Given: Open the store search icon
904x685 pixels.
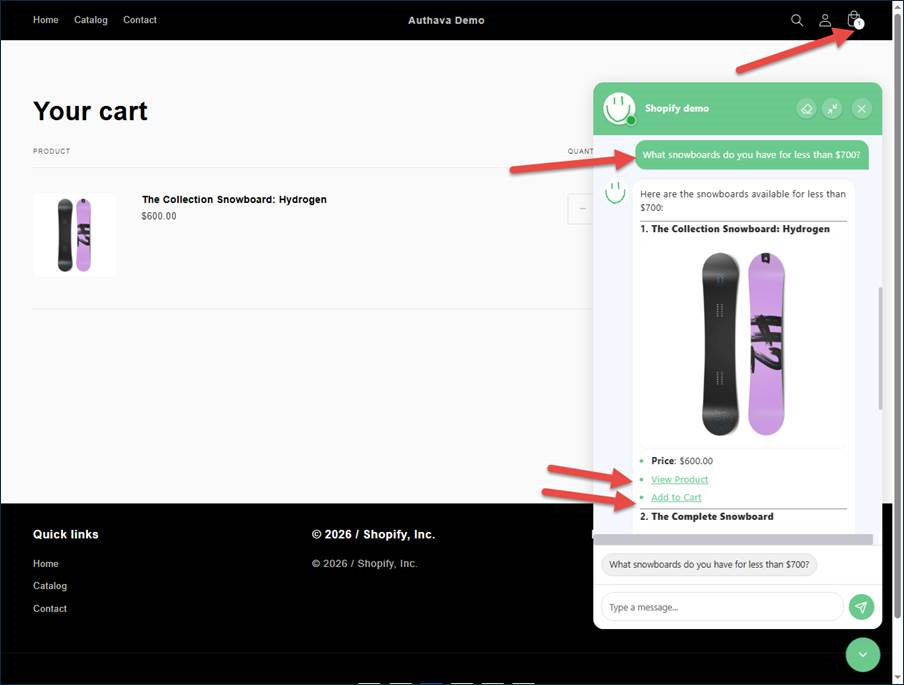Looking at the screenshot, I should [x=797, y=20].
